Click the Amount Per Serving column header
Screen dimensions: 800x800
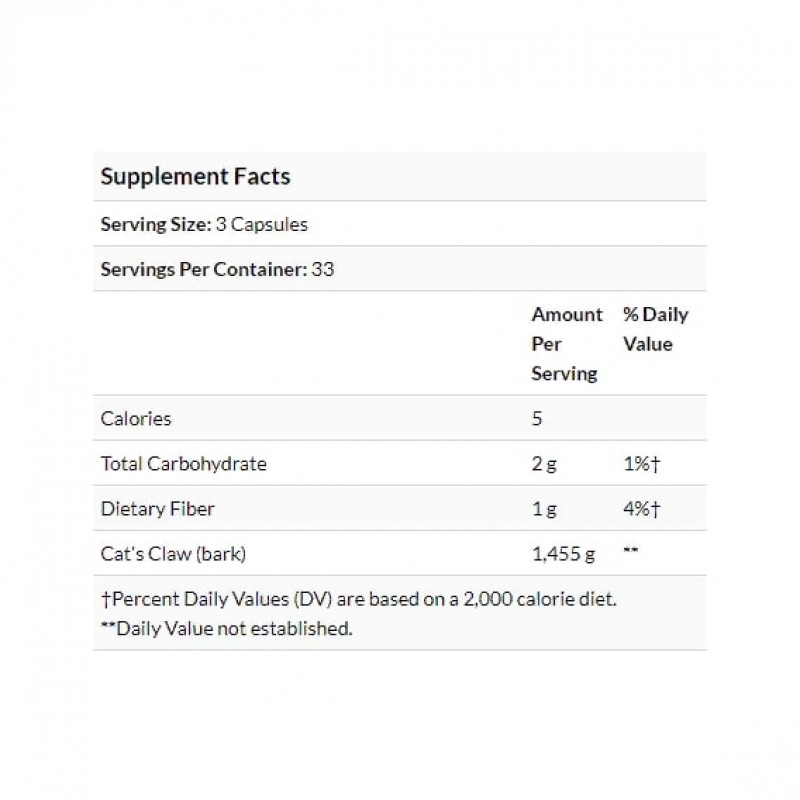[x=566, y=344]
